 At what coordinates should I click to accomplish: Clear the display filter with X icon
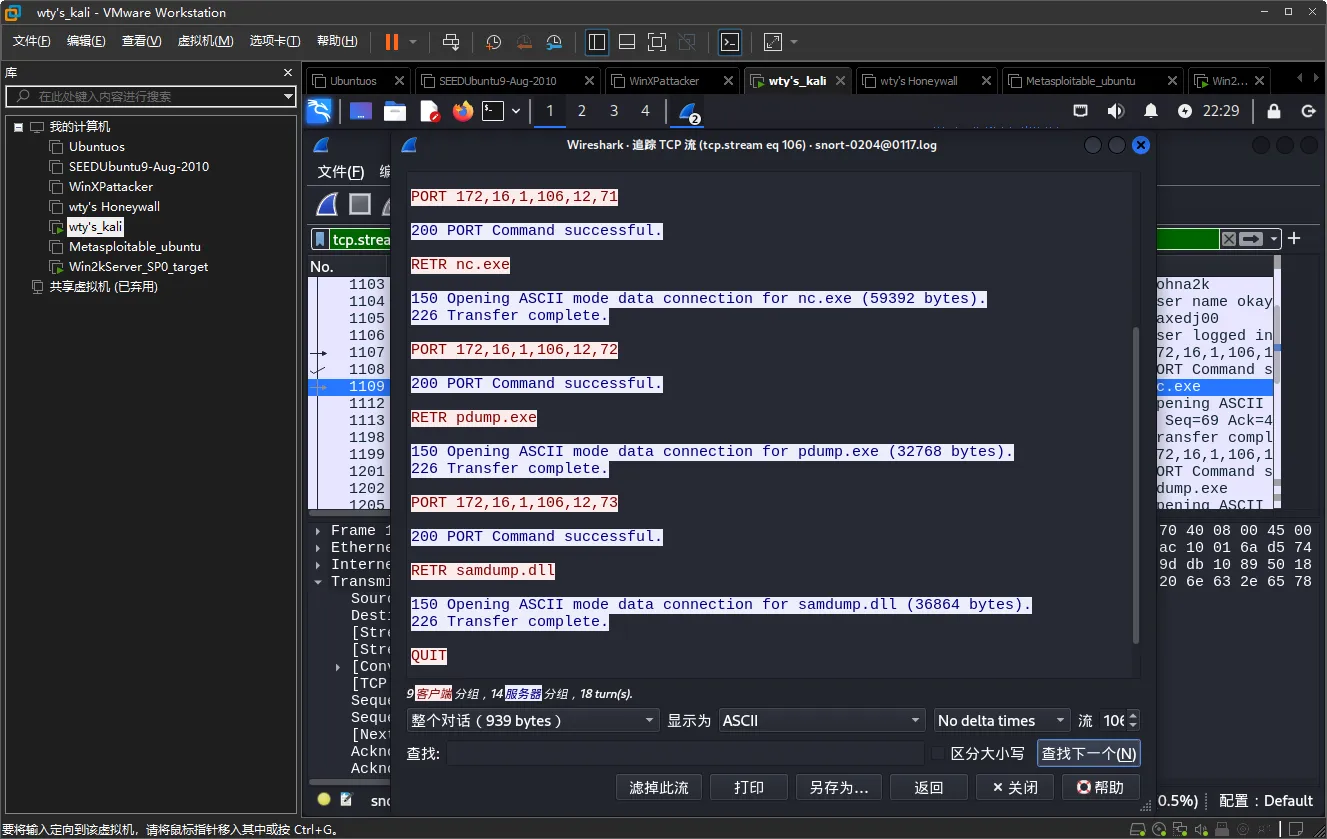coord(1228,239)
